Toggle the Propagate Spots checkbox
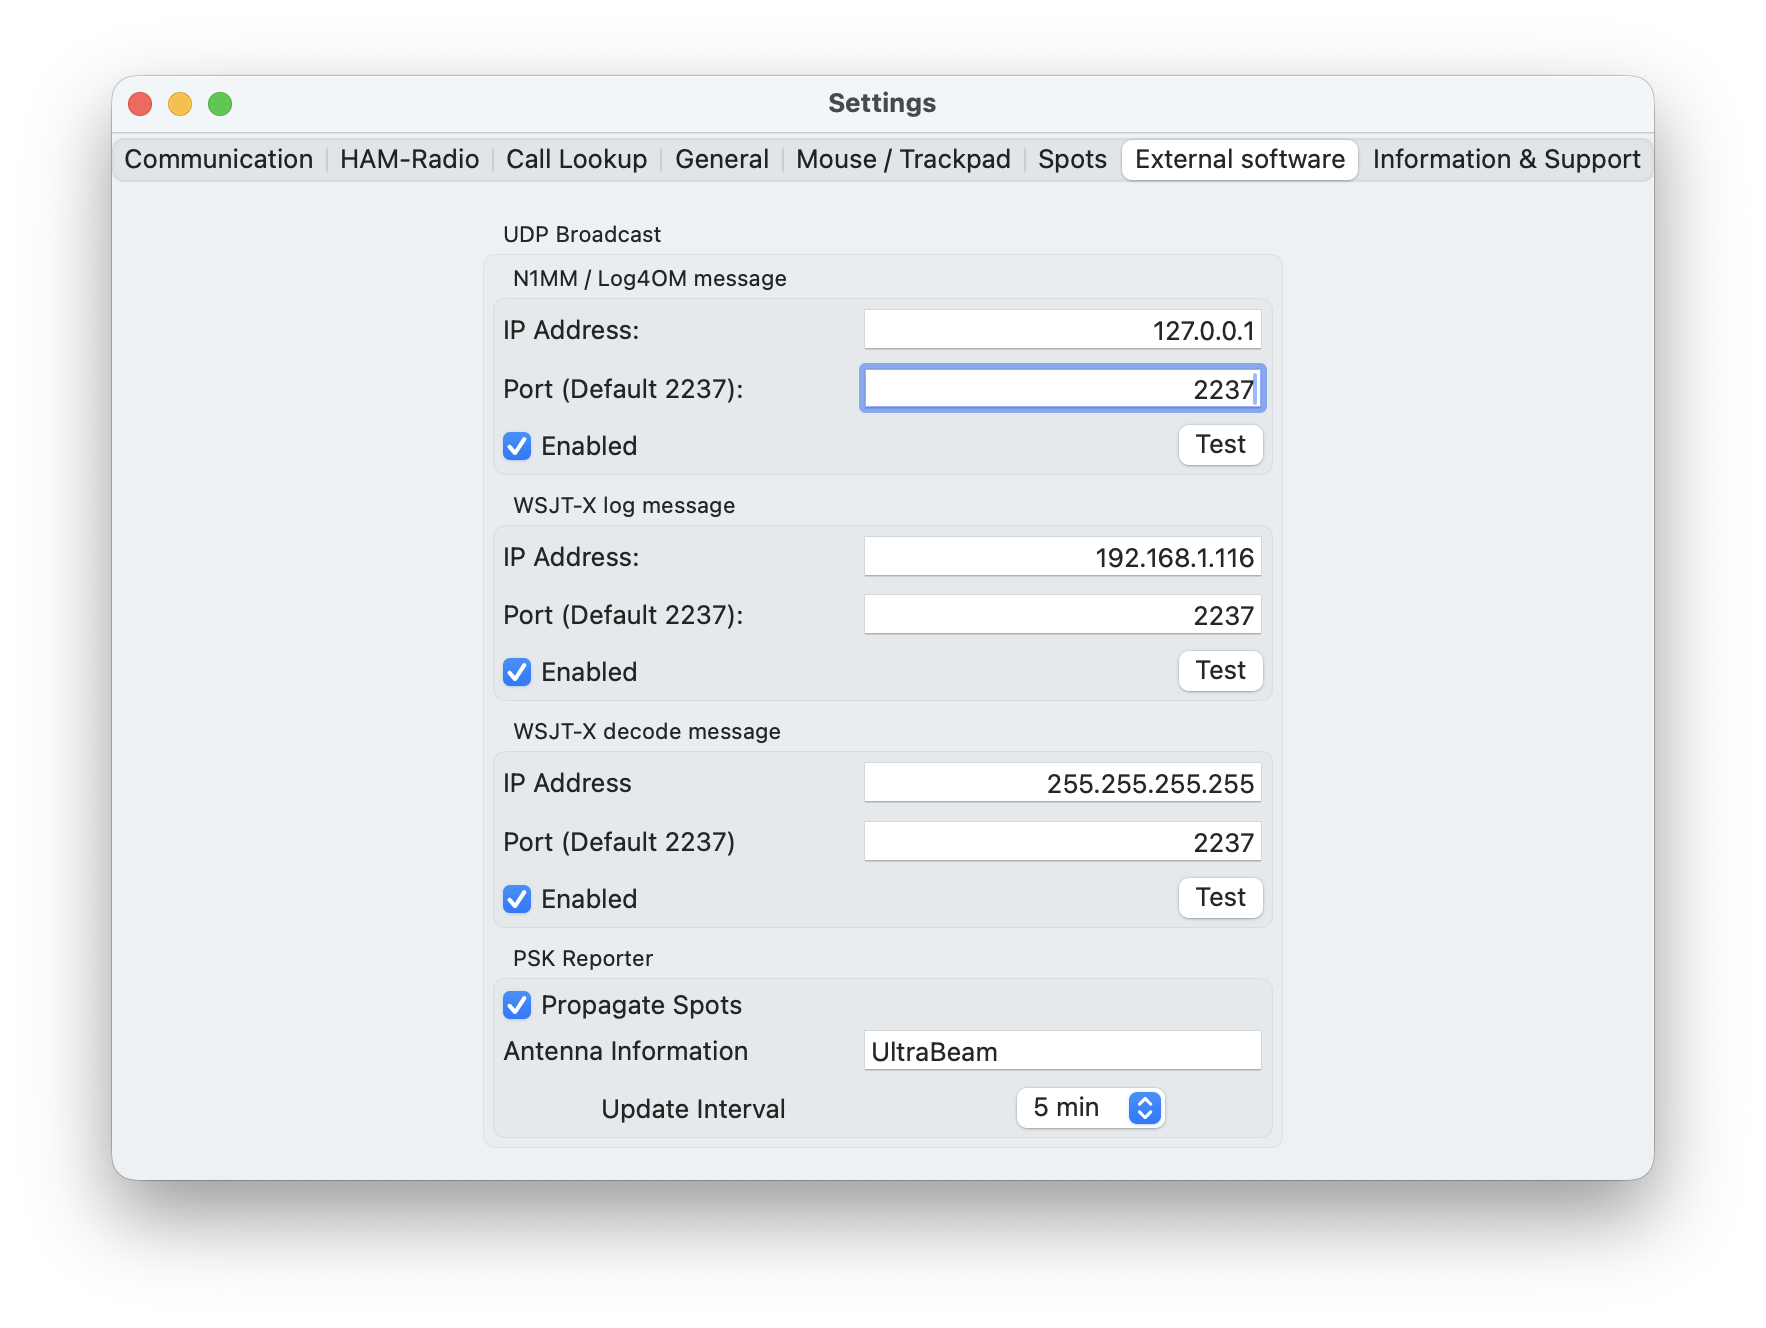Screen dimensions: 1766x1328 tap(517, 1005)
